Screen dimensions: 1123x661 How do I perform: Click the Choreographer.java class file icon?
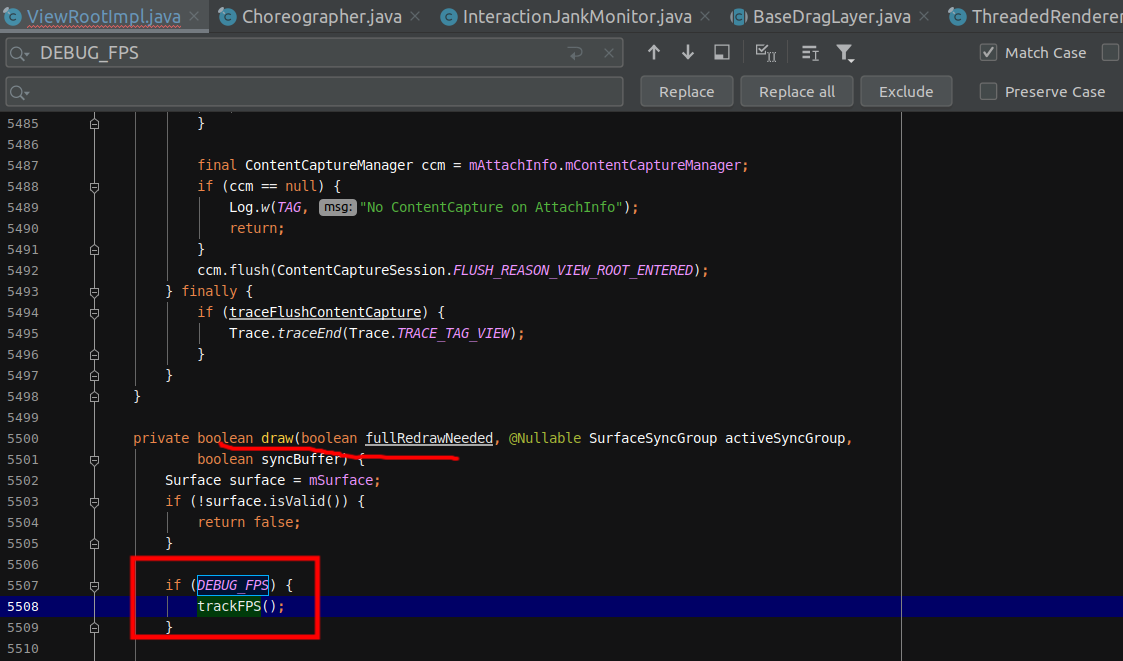pos(227,16)
